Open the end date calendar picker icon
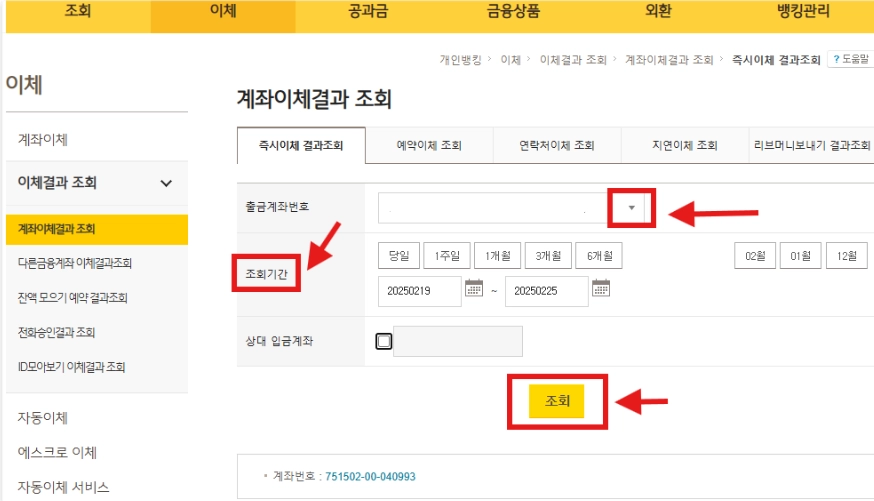Image resolution: width=874 pixels, height=501 pixels. point(601,288)
